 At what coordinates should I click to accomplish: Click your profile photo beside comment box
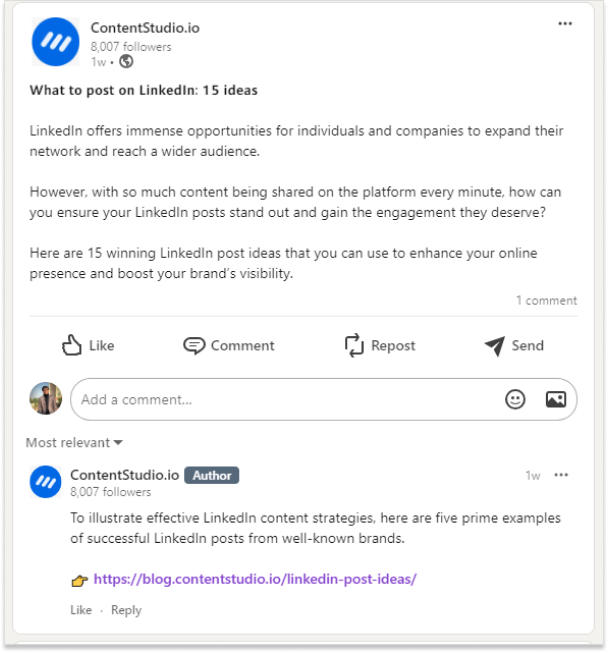point(46,399)
